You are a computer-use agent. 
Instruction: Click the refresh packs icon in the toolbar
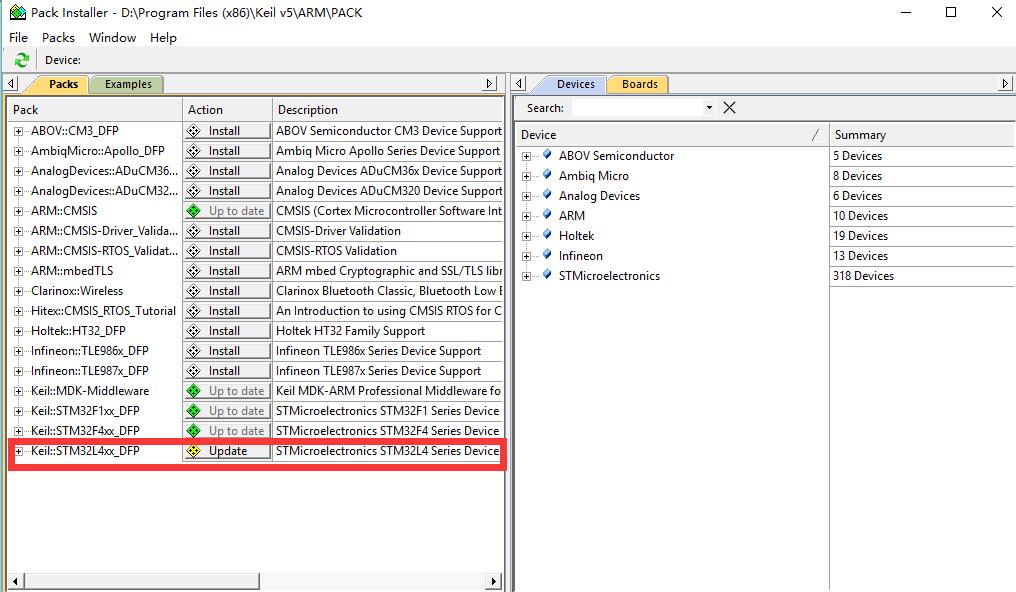tap(20, 59)
